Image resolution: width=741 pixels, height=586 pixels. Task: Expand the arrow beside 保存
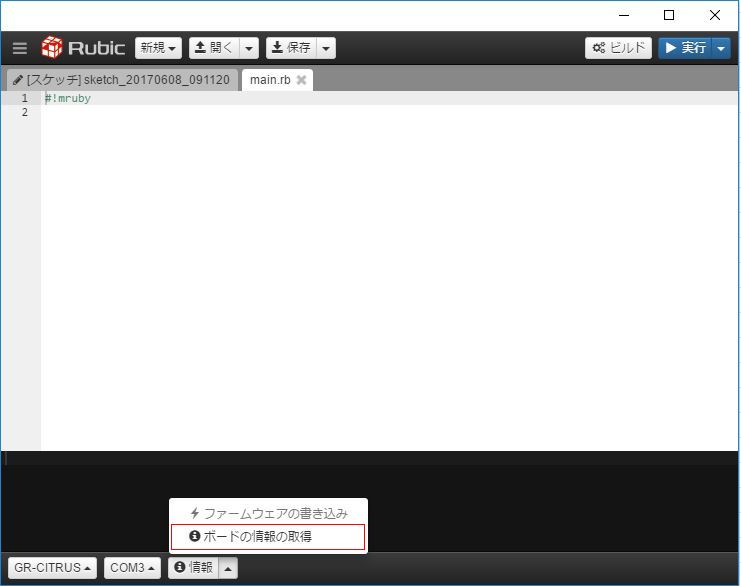326,48
